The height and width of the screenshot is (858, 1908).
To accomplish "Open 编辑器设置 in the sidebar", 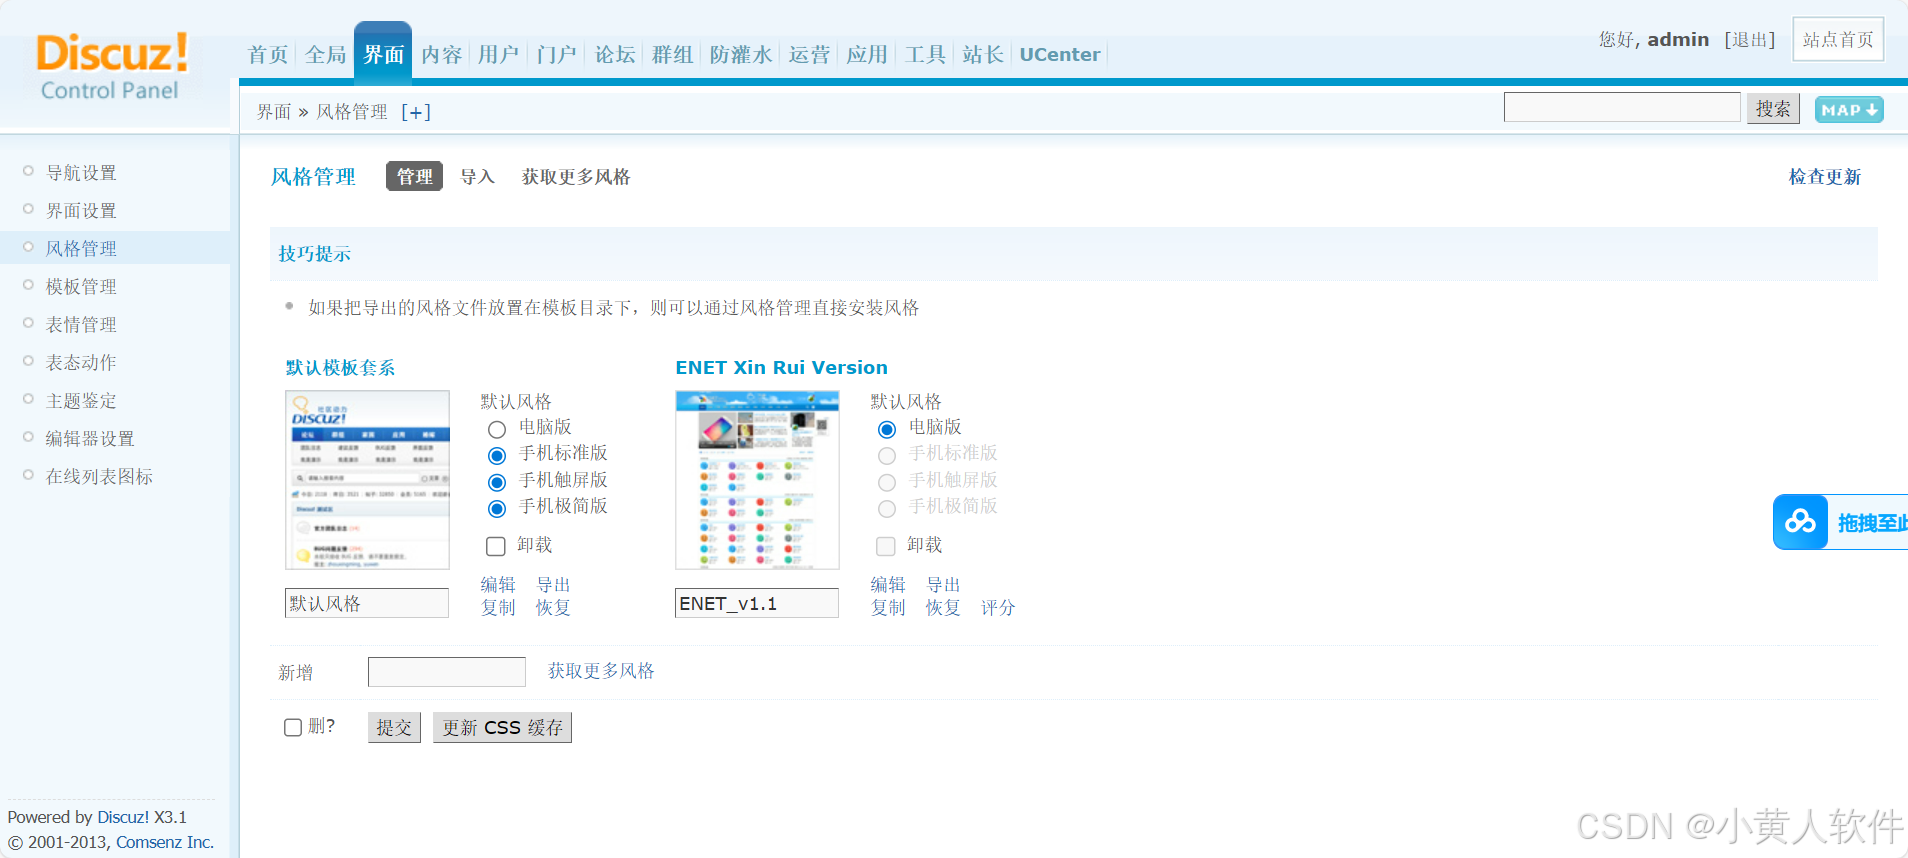I will point(90,439).
